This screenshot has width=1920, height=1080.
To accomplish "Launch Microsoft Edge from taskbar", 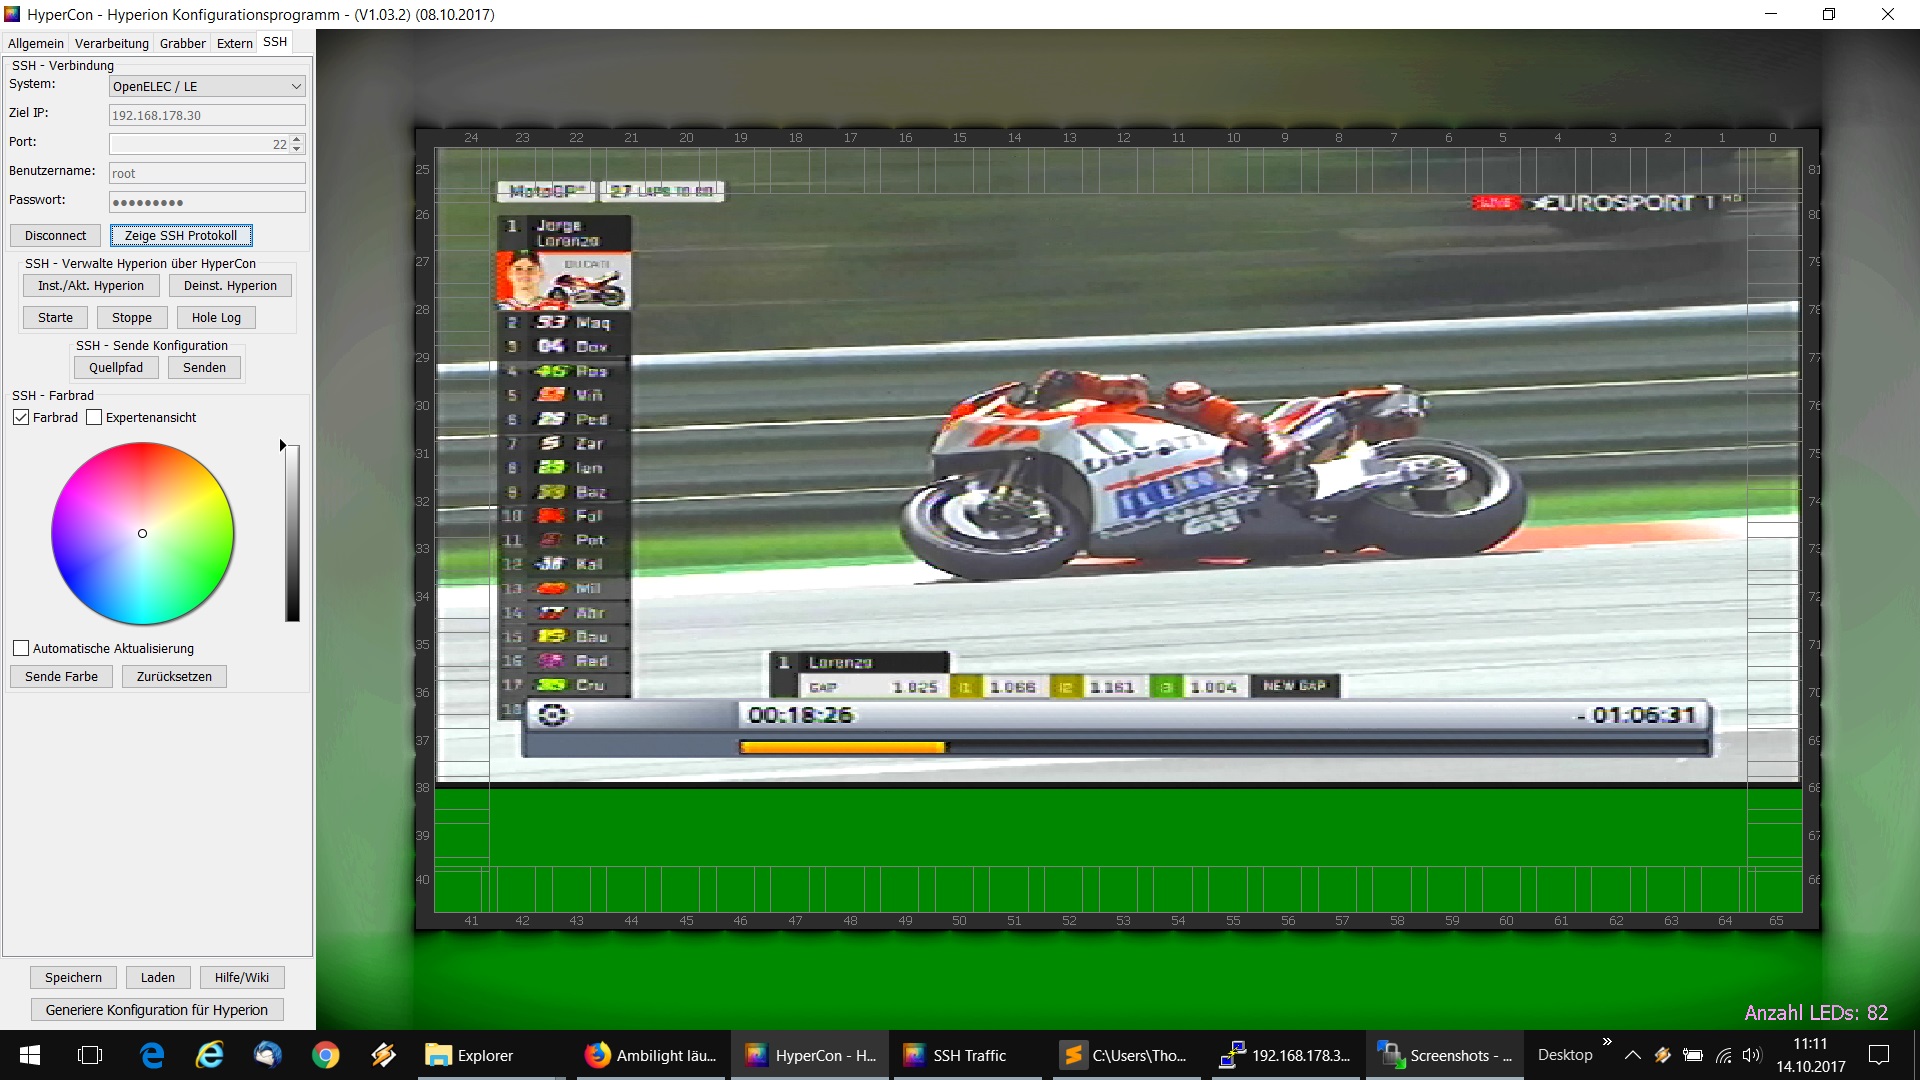I will 152,1055.
